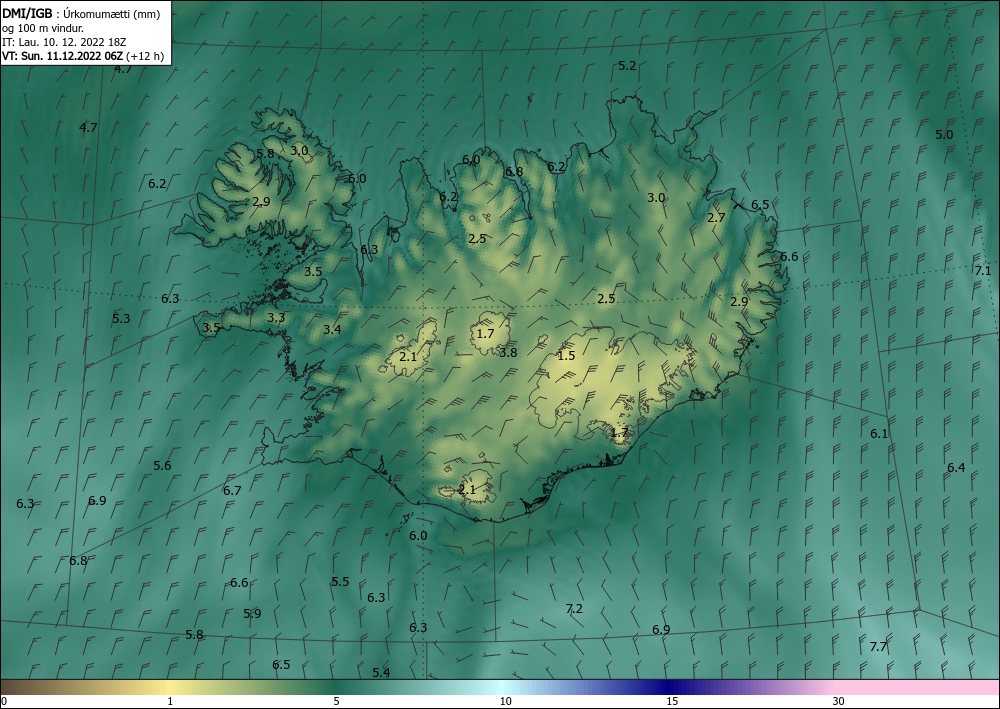Click the initial time "IT: Lau. 10. 12. 2022 18Z"
The height and width of the screenshot is (709, 1000).
(x=64, y=42)
